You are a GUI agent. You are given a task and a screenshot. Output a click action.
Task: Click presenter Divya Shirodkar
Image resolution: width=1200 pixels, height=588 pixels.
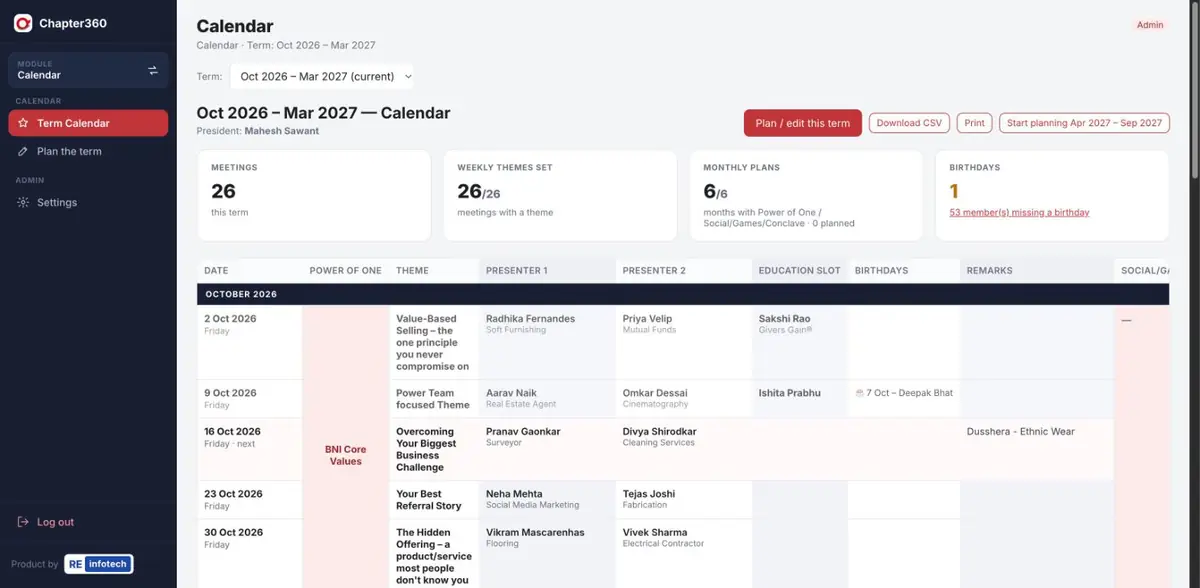(659, 432)
